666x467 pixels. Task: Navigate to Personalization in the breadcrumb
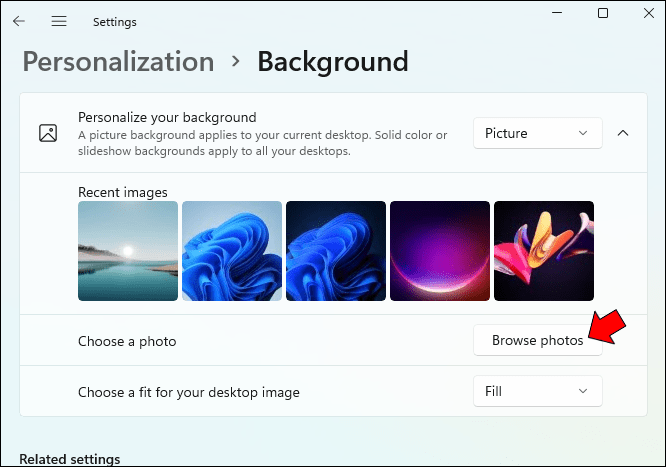coord(118,62)
